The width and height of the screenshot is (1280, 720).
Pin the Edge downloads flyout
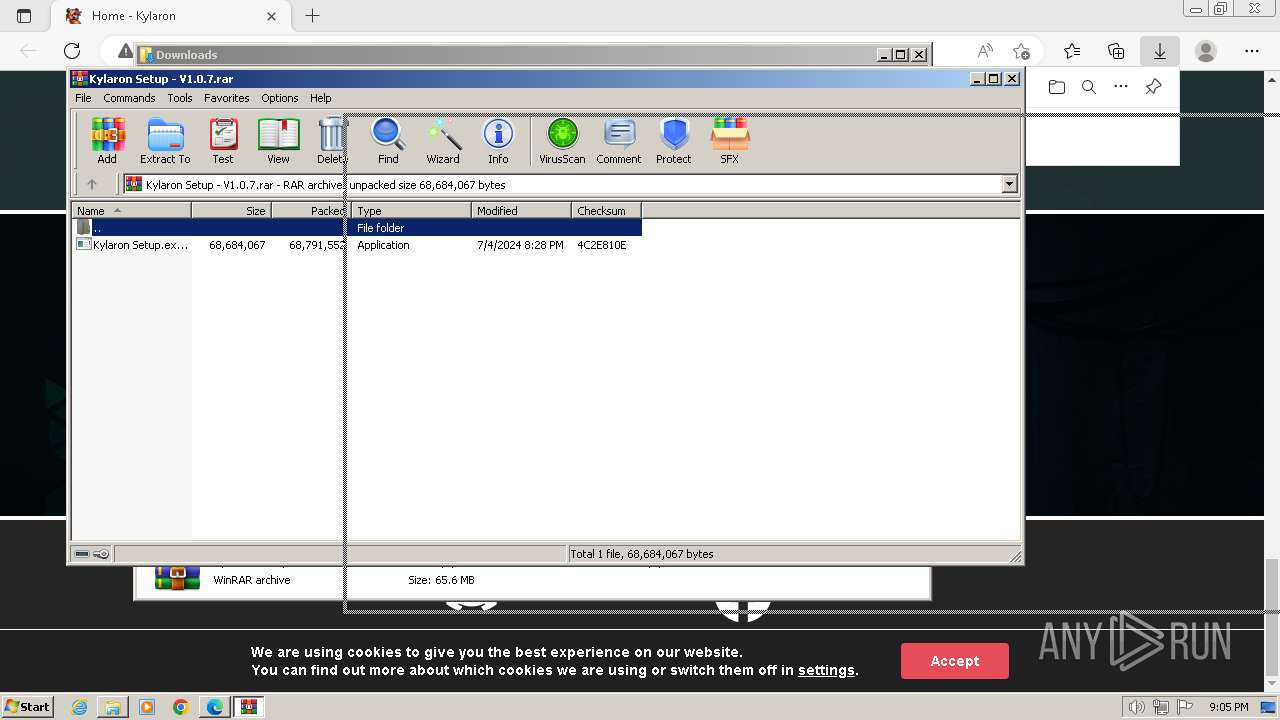coord(1153,87)
